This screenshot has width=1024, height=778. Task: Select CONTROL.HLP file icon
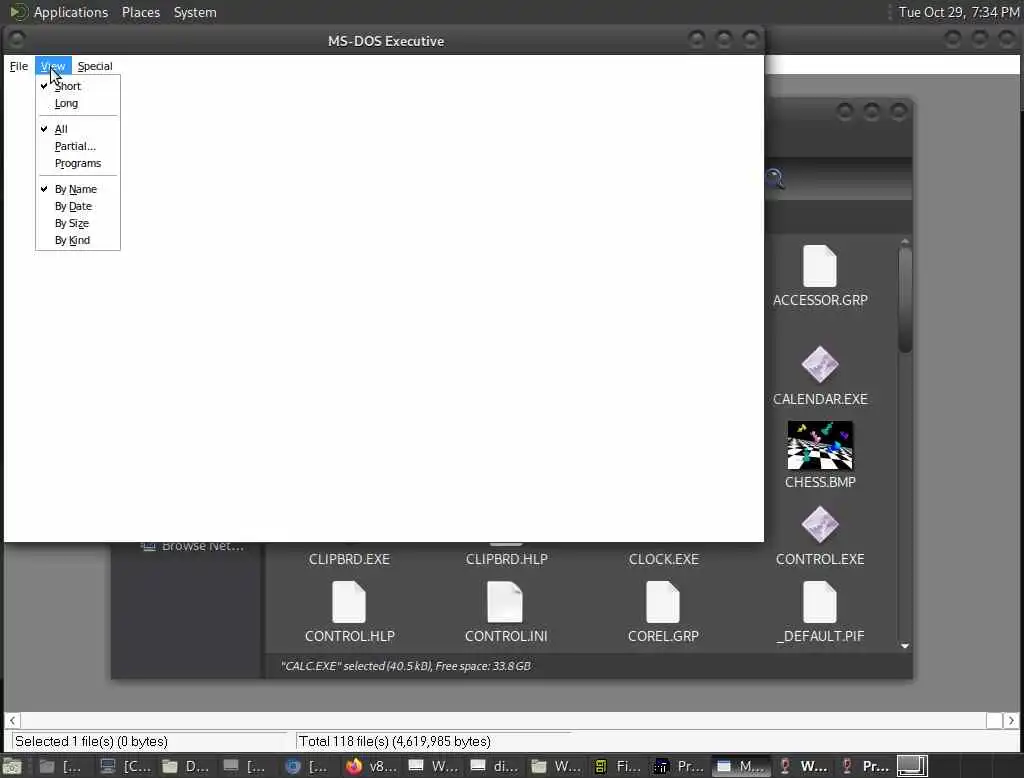[349, 602]
